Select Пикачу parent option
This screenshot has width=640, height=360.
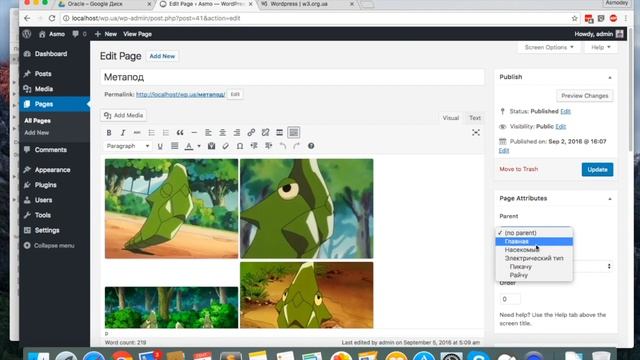pos(534,267)
